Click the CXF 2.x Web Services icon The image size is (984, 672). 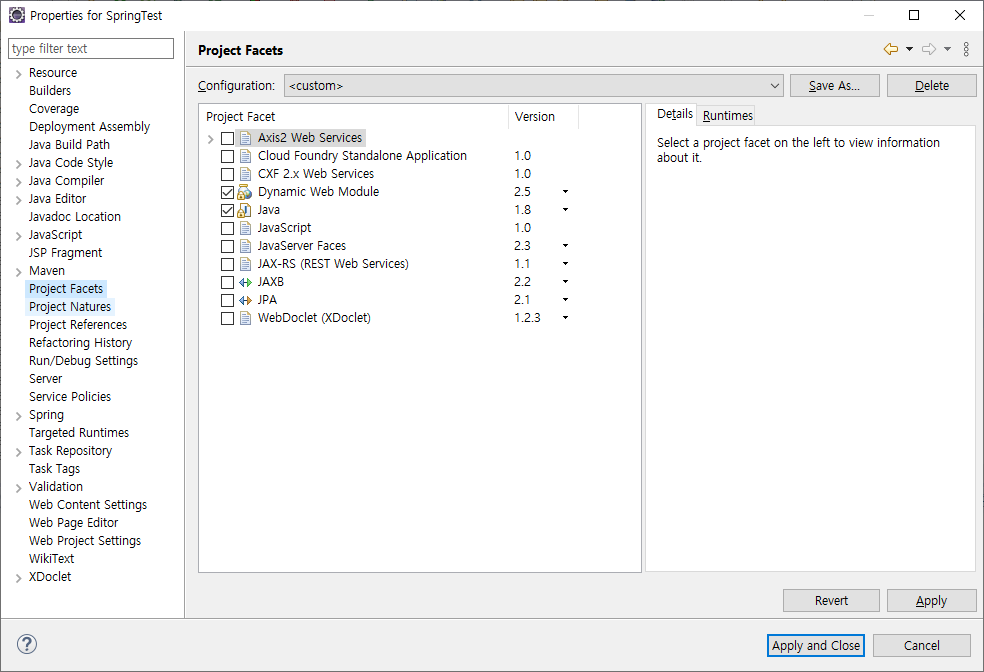pyautogui.click(x=245, y=174)
